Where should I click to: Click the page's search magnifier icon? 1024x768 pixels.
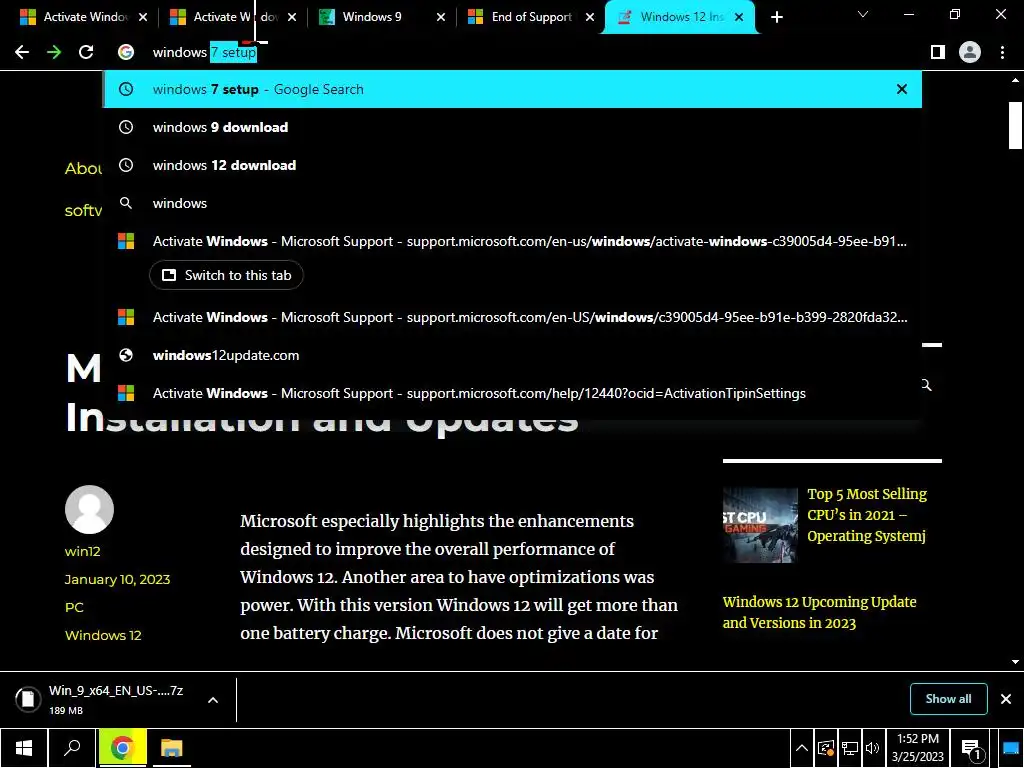click(927, 385)
